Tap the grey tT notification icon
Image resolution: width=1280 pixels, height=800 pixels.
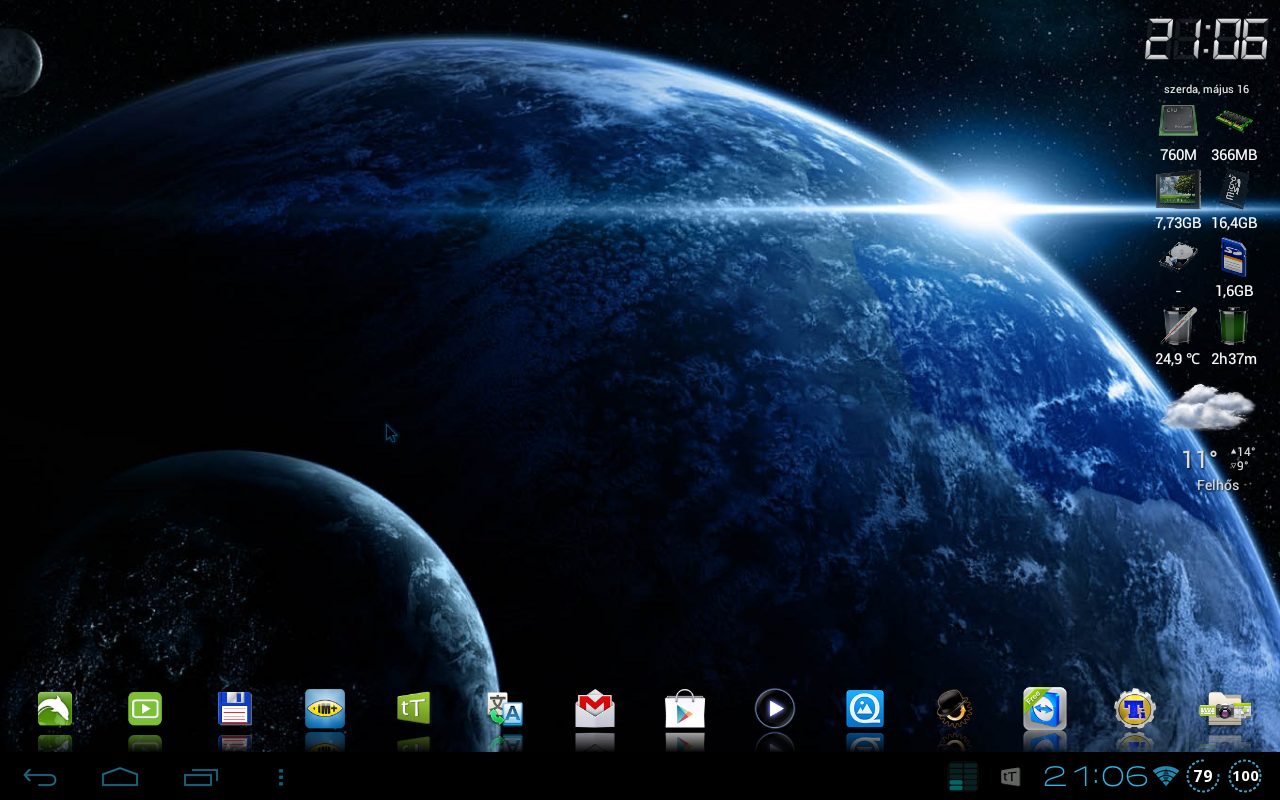1010,777
